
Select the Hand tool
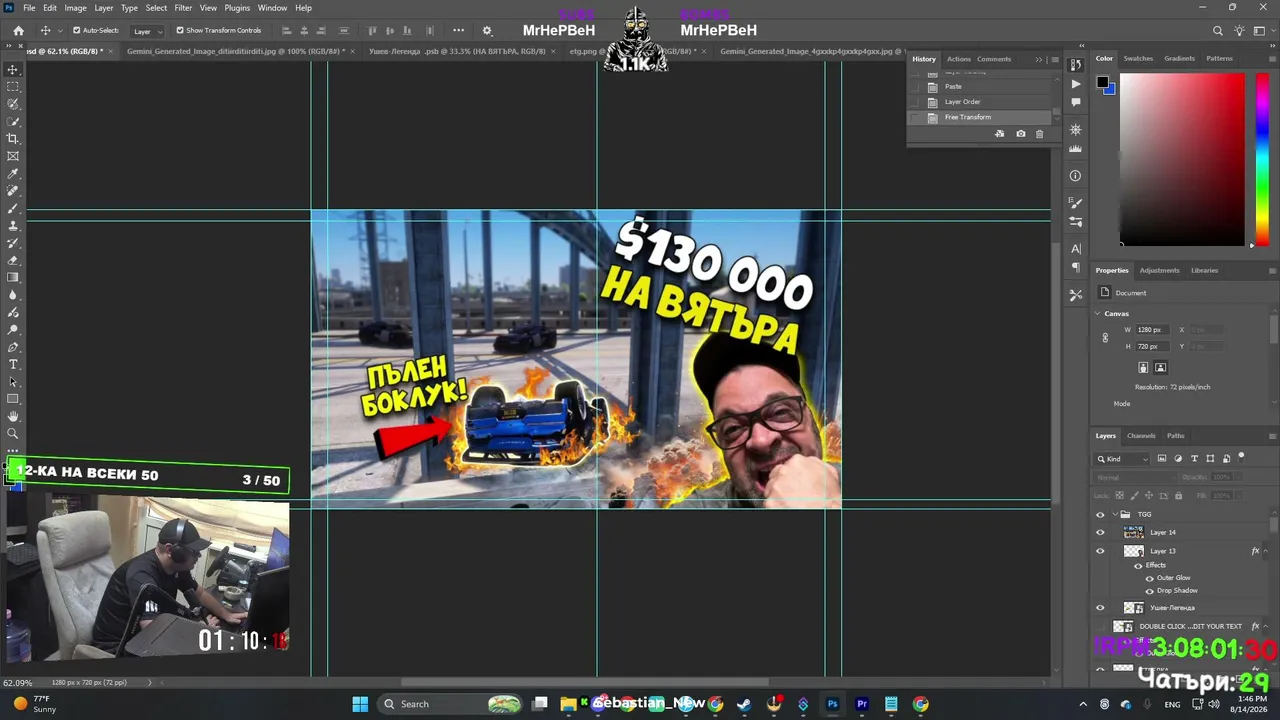(x=13, y=416)
